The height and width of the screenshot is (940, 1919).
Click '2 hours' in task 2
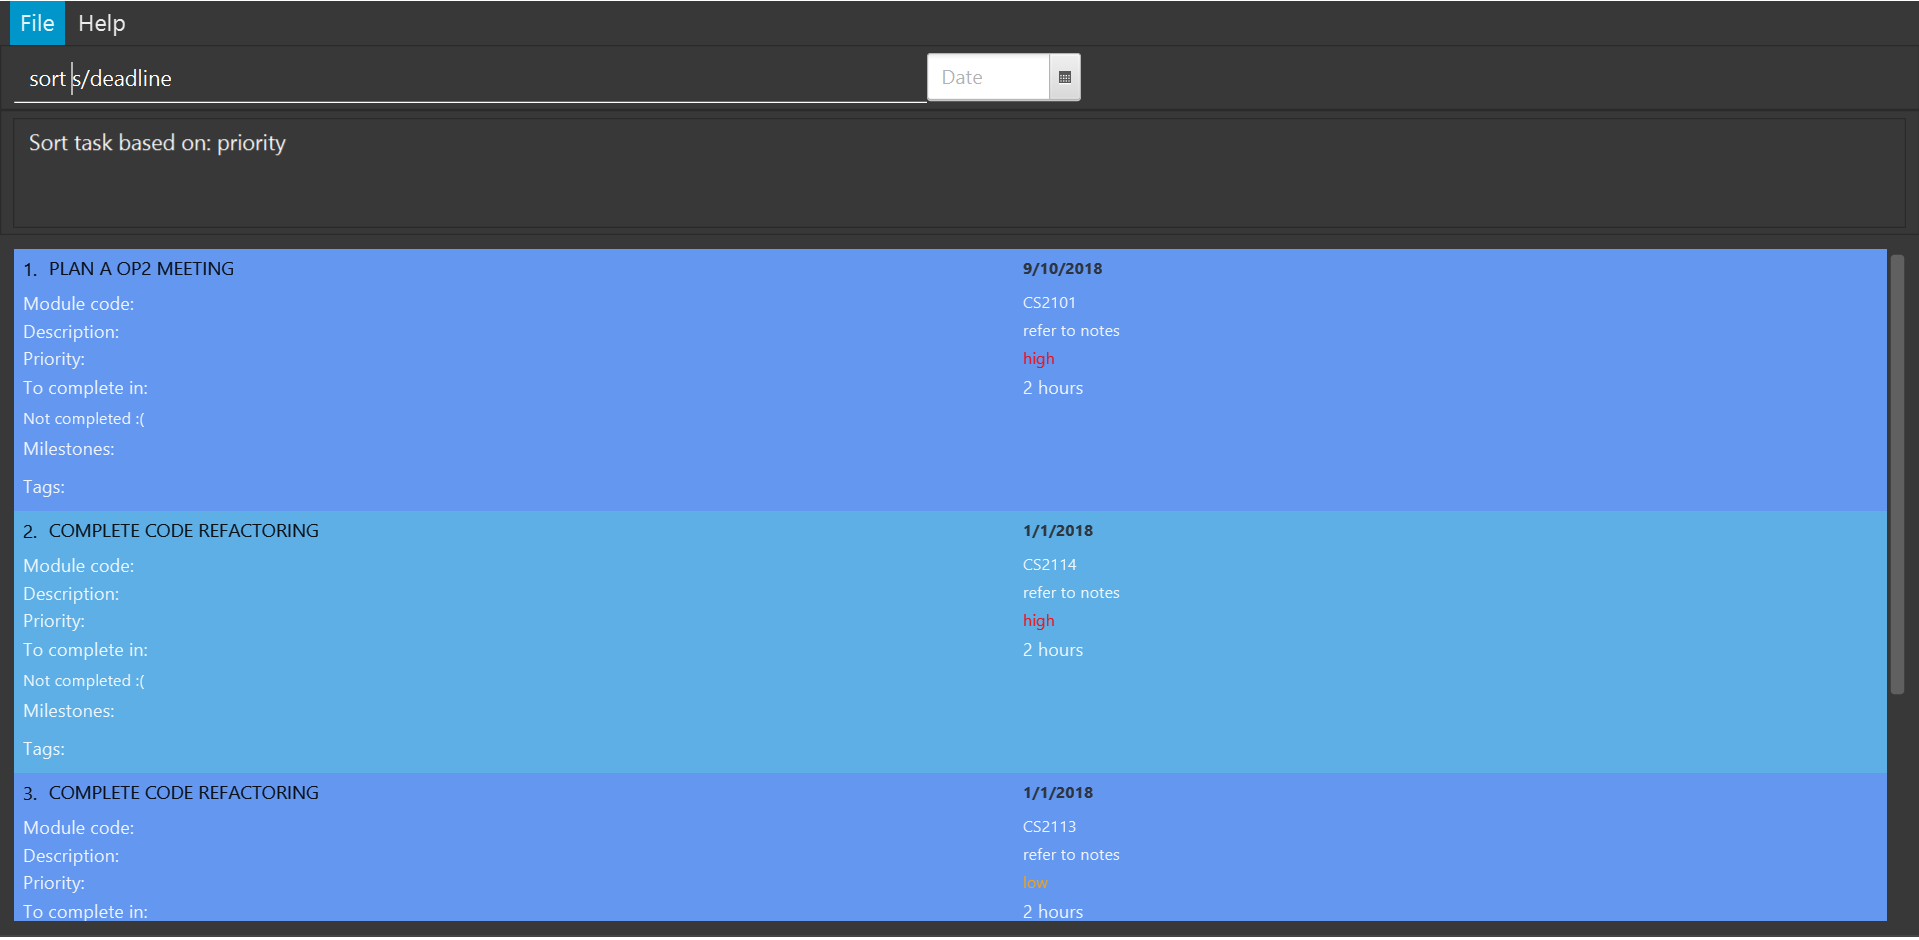pyautogui.click(x=1053, y=650)
